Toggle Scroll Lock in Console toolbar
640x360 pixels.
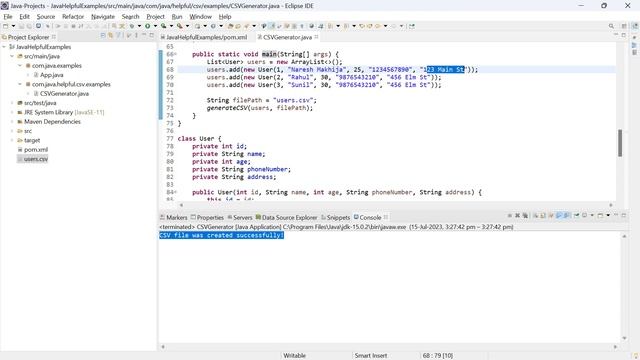tap(543, 216)
